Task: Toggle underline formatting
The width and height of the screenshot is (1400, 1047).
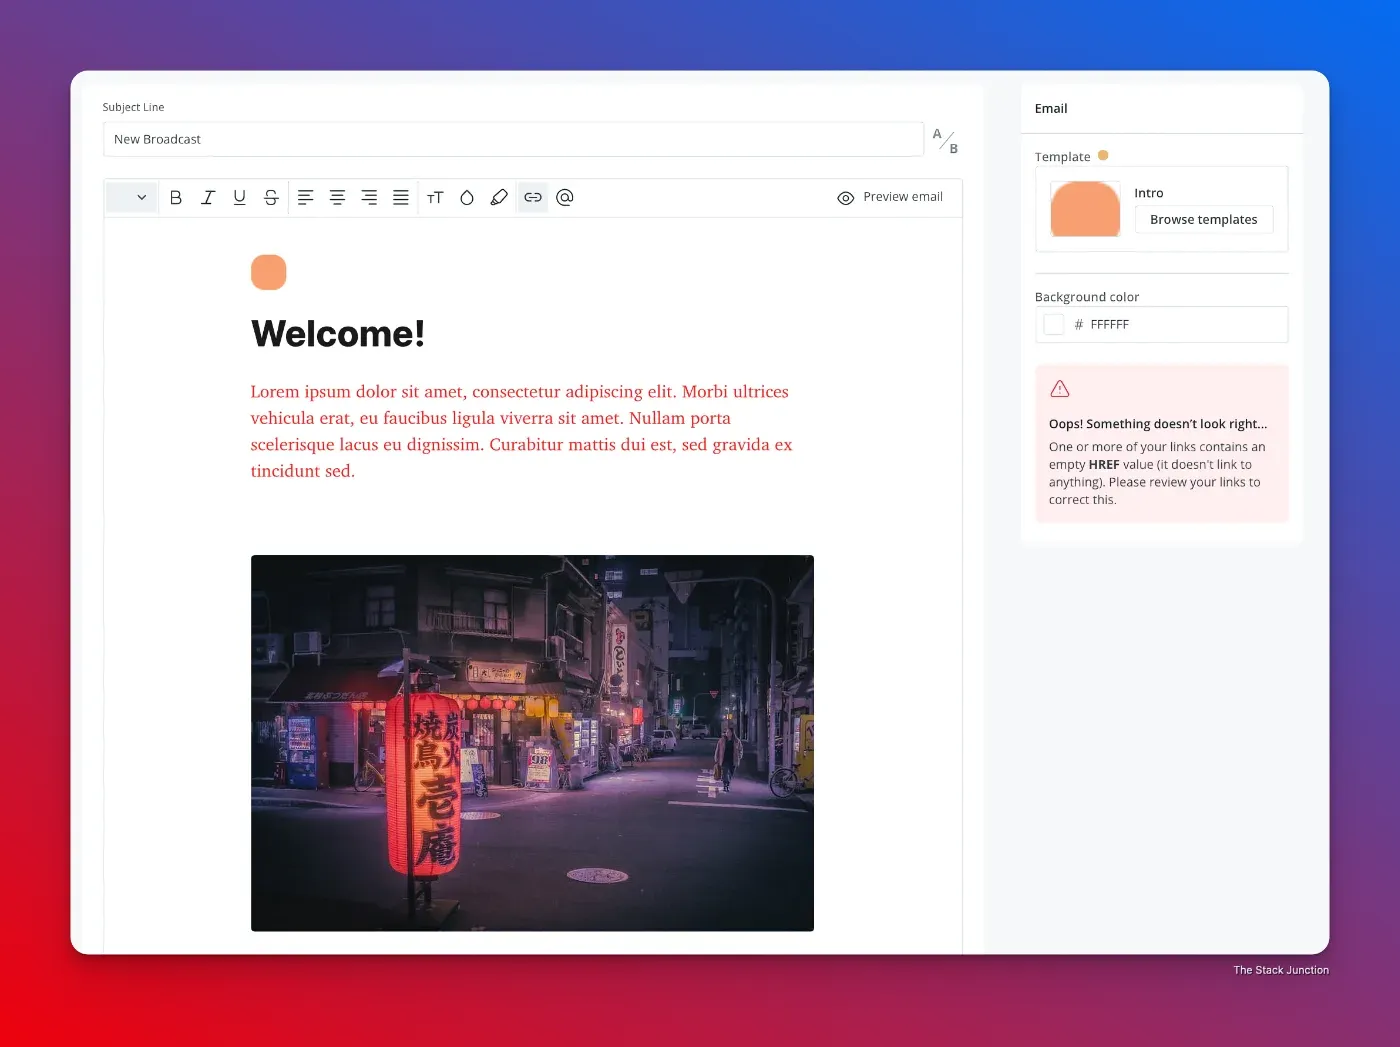Action: [240, 197]
